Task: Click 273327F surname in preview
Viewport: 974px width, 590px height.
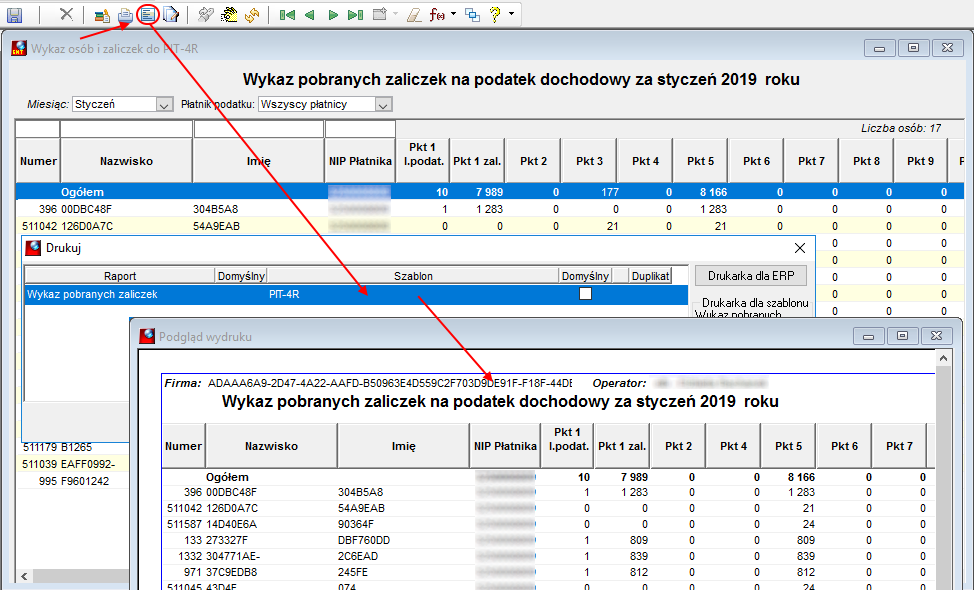Action: [227, 540]
